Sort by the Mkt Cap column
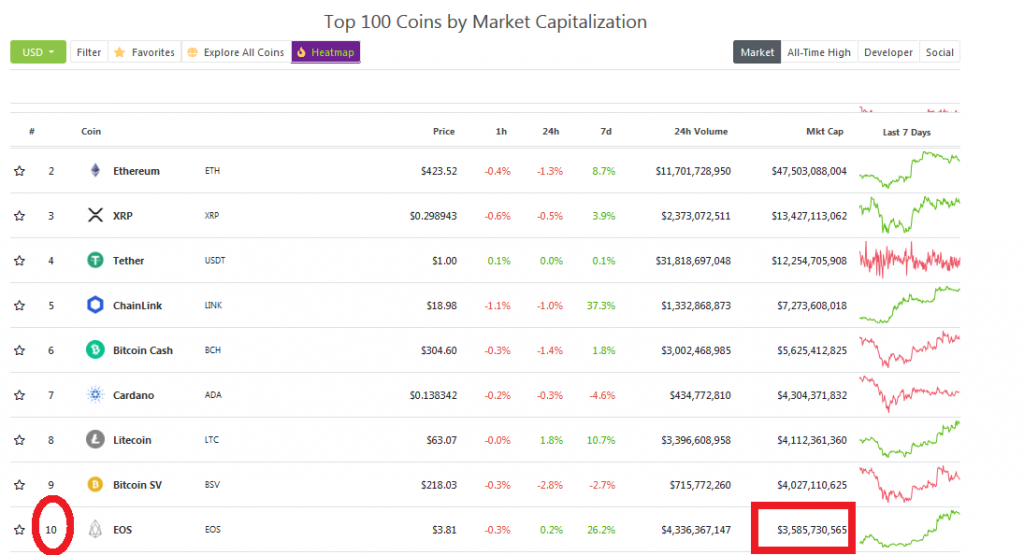The image size is (1024, 555). (825, 131)
